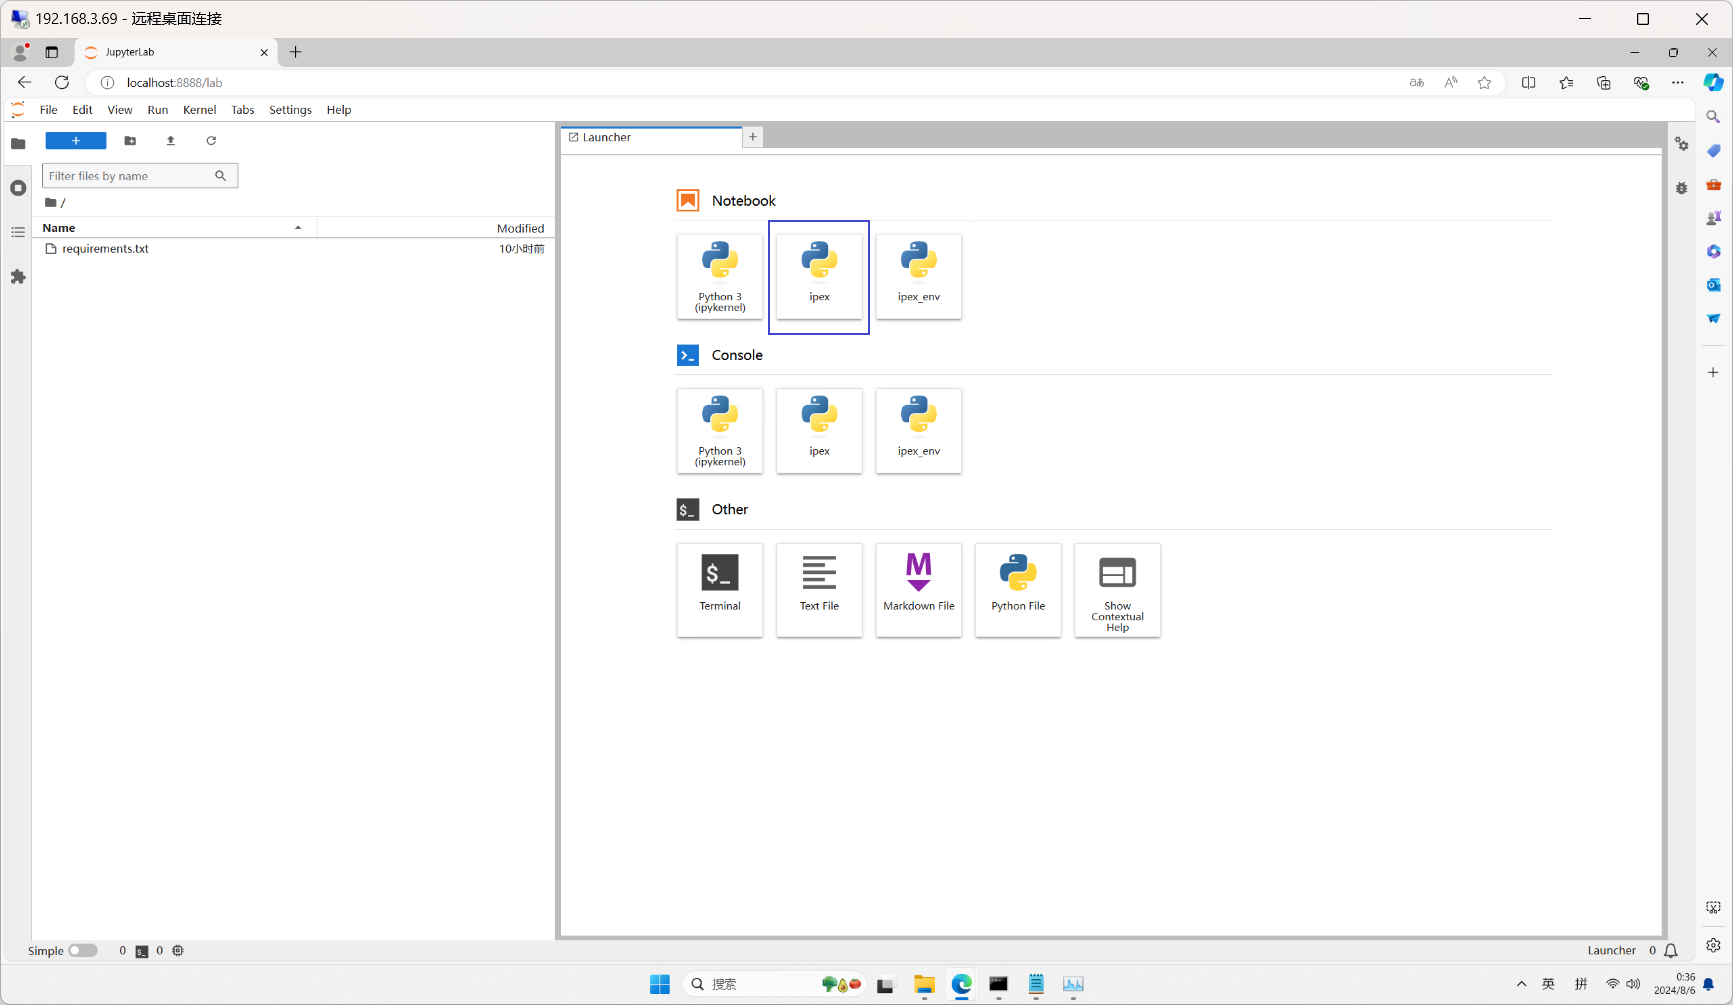Image resolution: width=1733 pixels, height=1005 pixels.
Task: Open the Property Inspector right sidebar
Action: (1682, 145)
